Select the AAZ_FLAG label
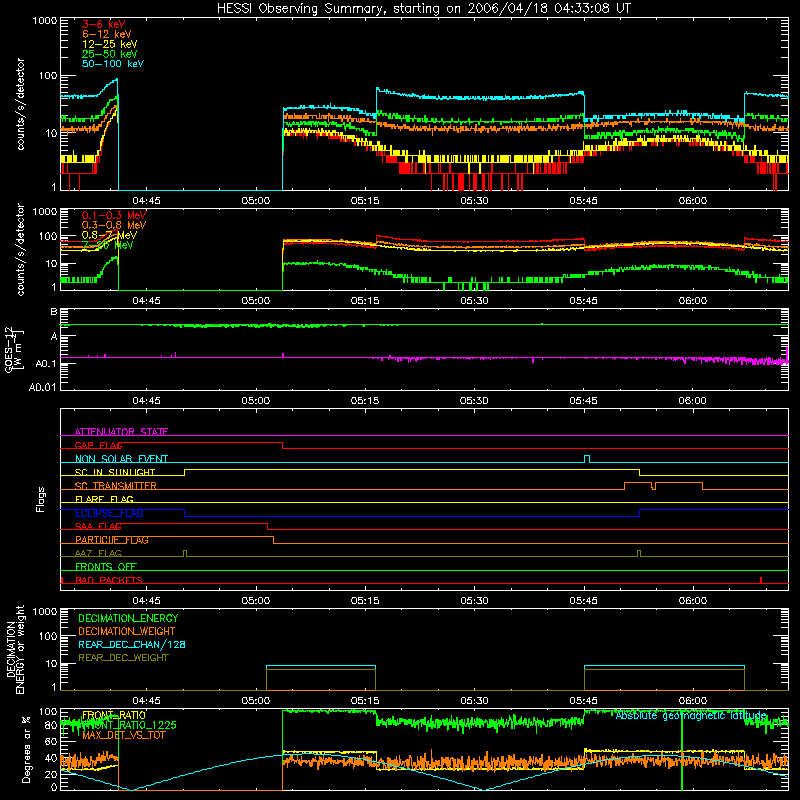Viewport: 800px width, 800px height. (x=98, y=553)
